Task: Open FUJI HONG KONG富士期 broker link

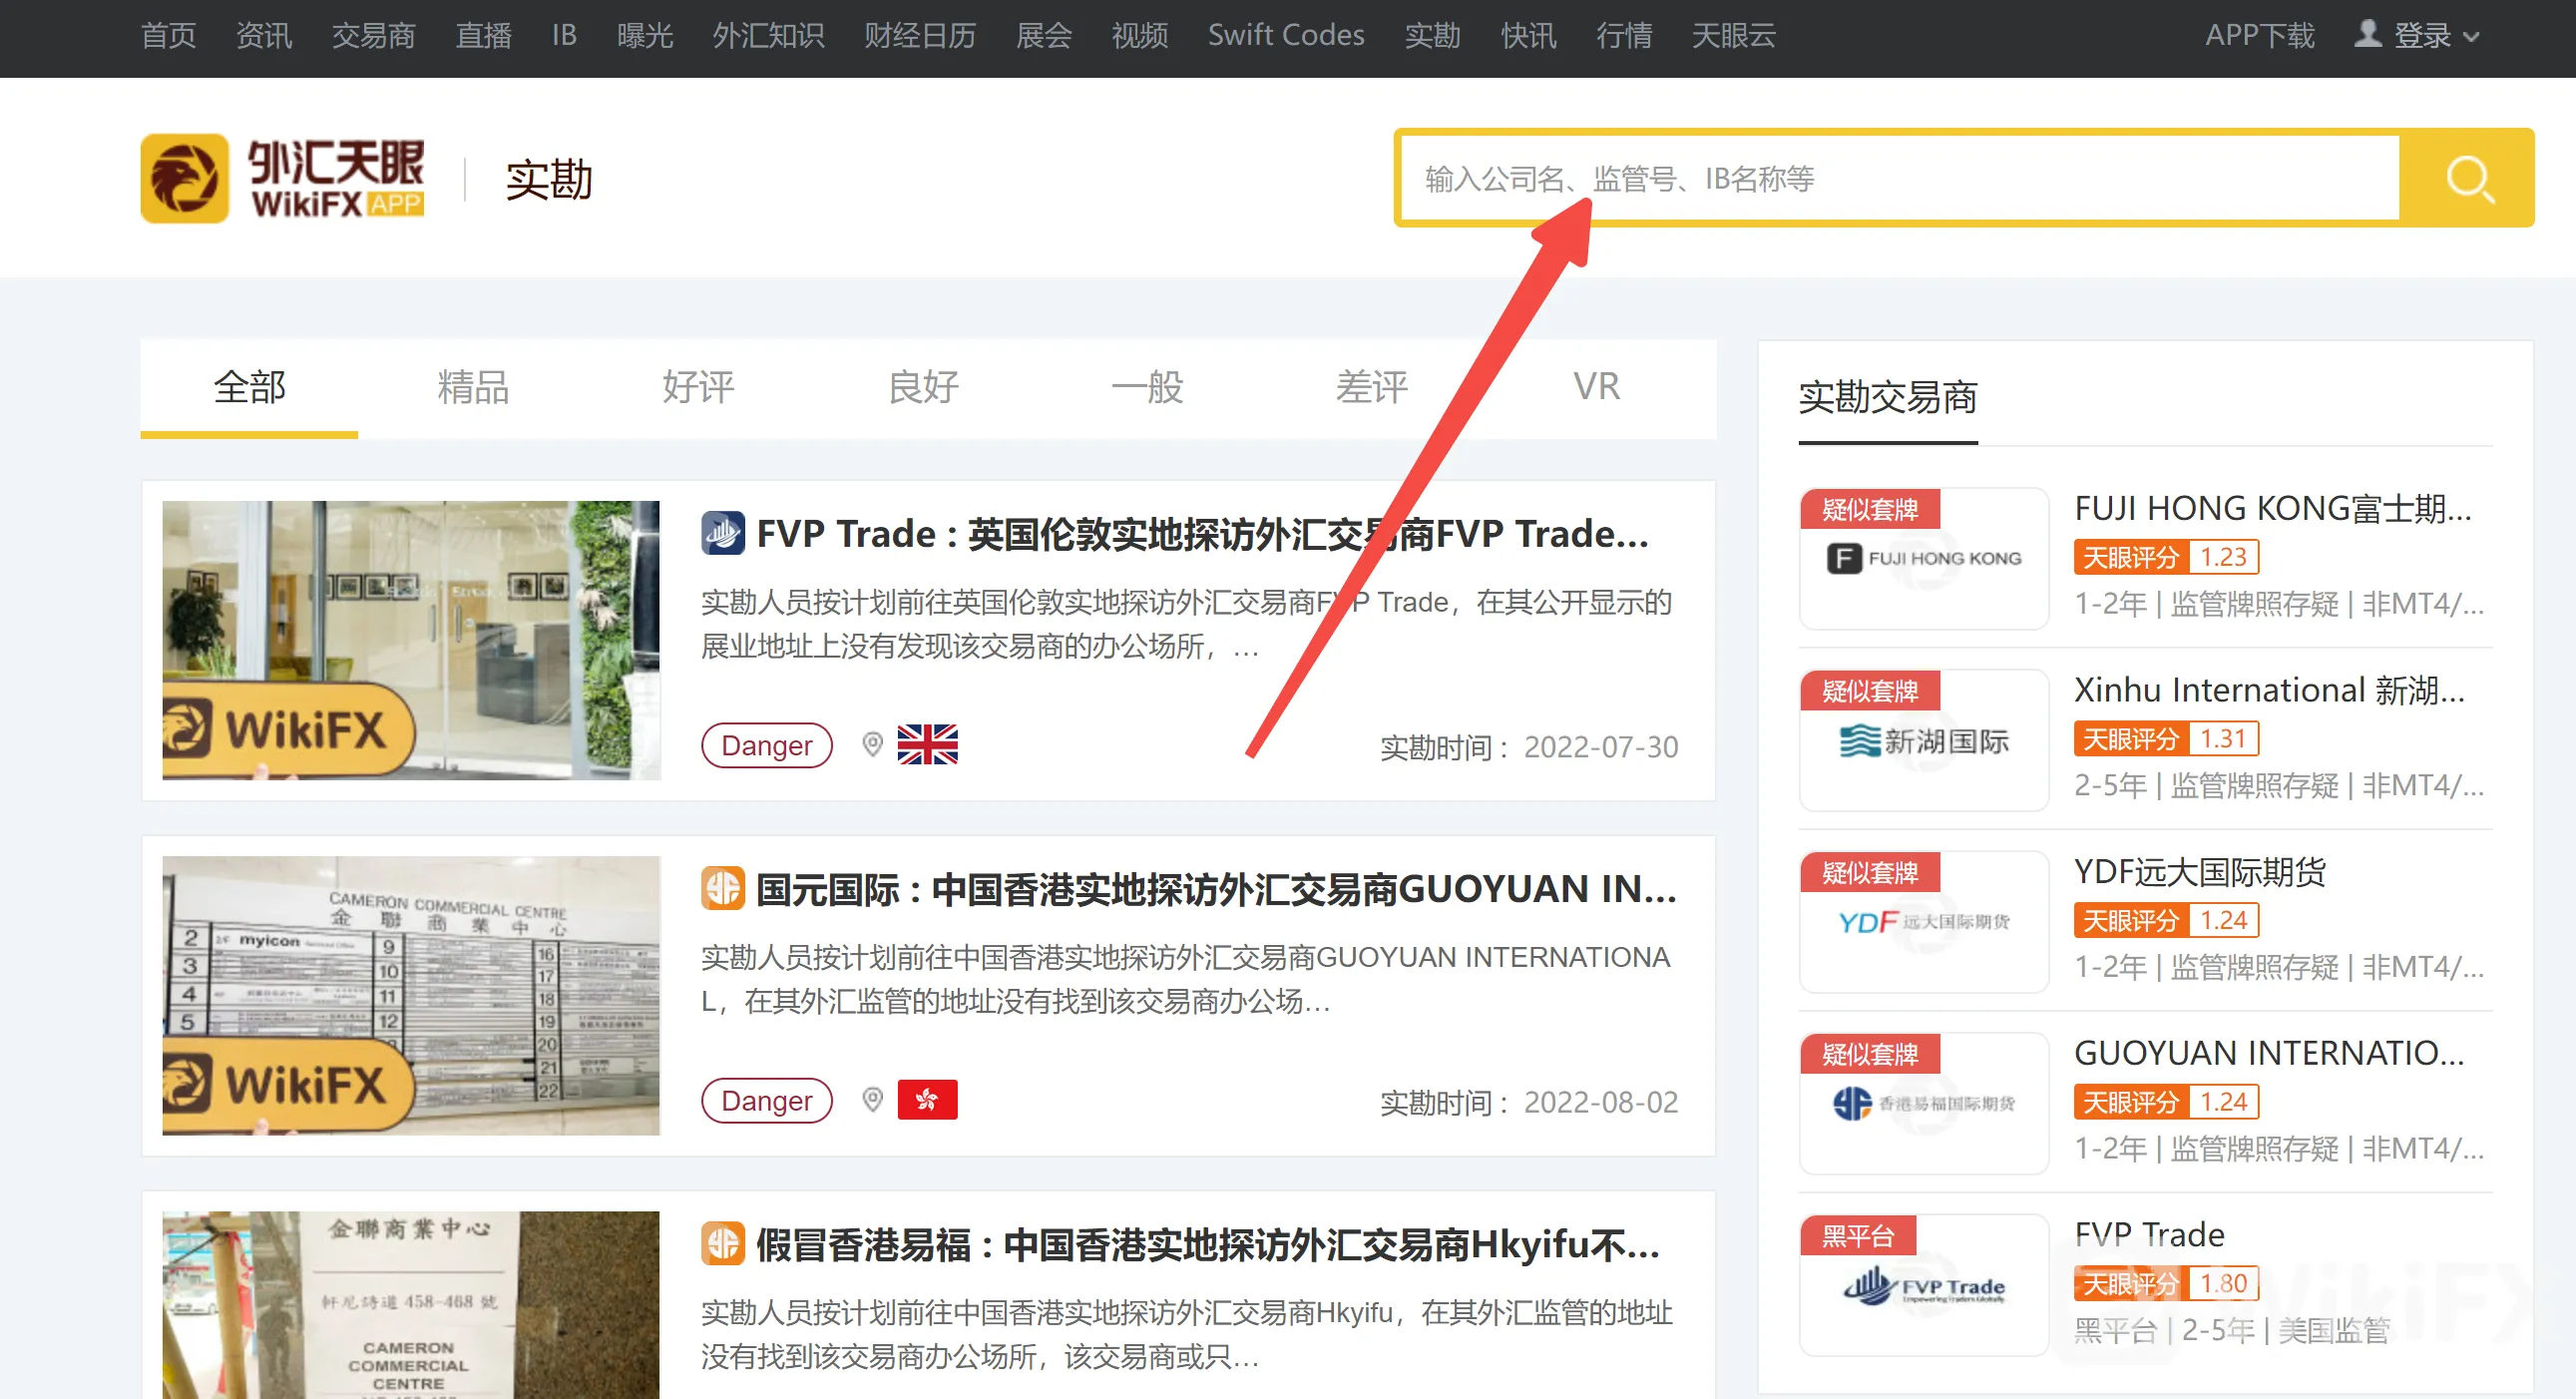Action: (2272, 508)
